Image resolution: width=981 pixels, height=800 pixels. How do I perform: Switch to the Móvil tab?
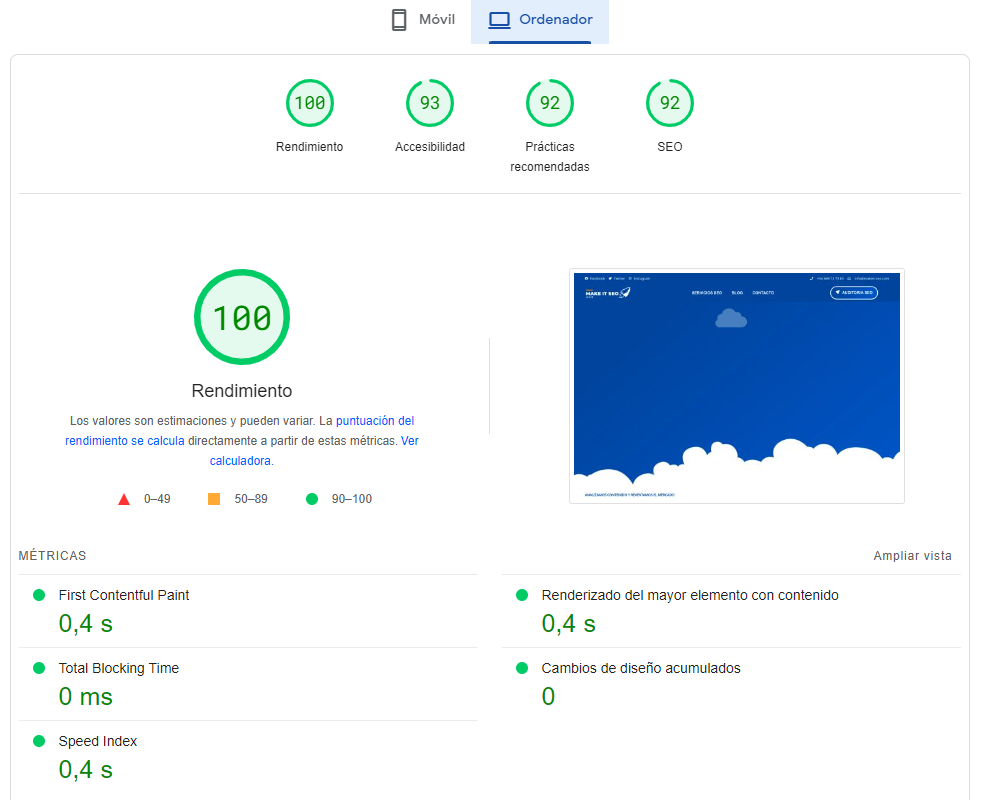[x=422, y=20]
